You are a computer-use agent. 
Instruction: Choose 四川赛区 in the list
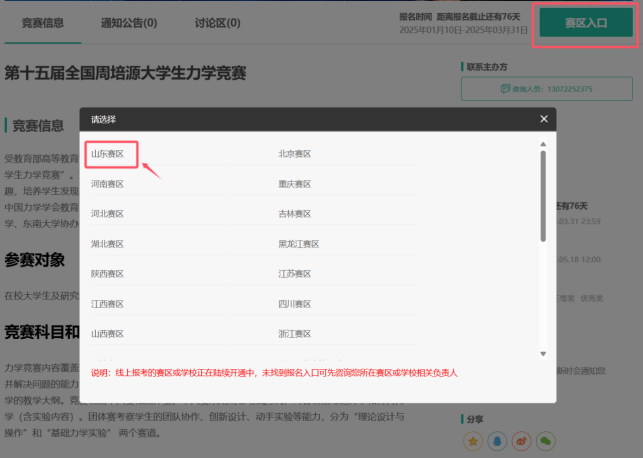coord(294,304)
